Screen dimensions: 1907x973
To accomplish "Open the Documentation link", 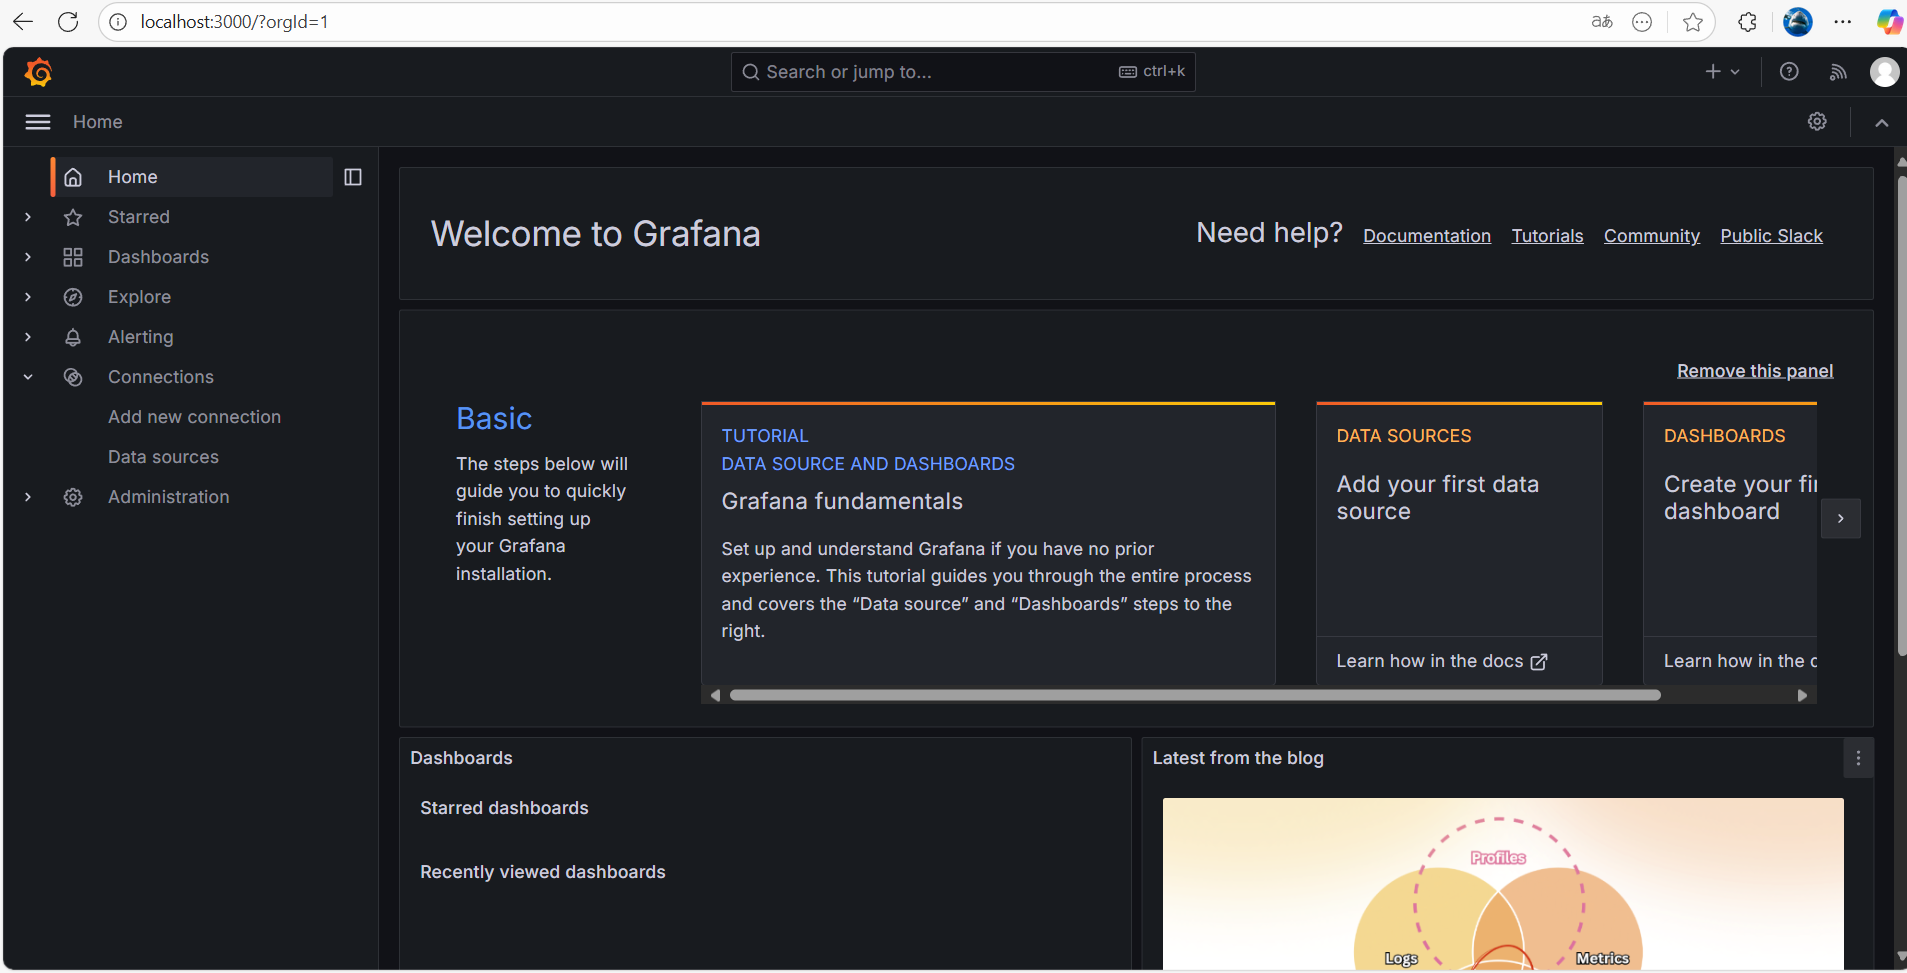I will click(1427, 236).
